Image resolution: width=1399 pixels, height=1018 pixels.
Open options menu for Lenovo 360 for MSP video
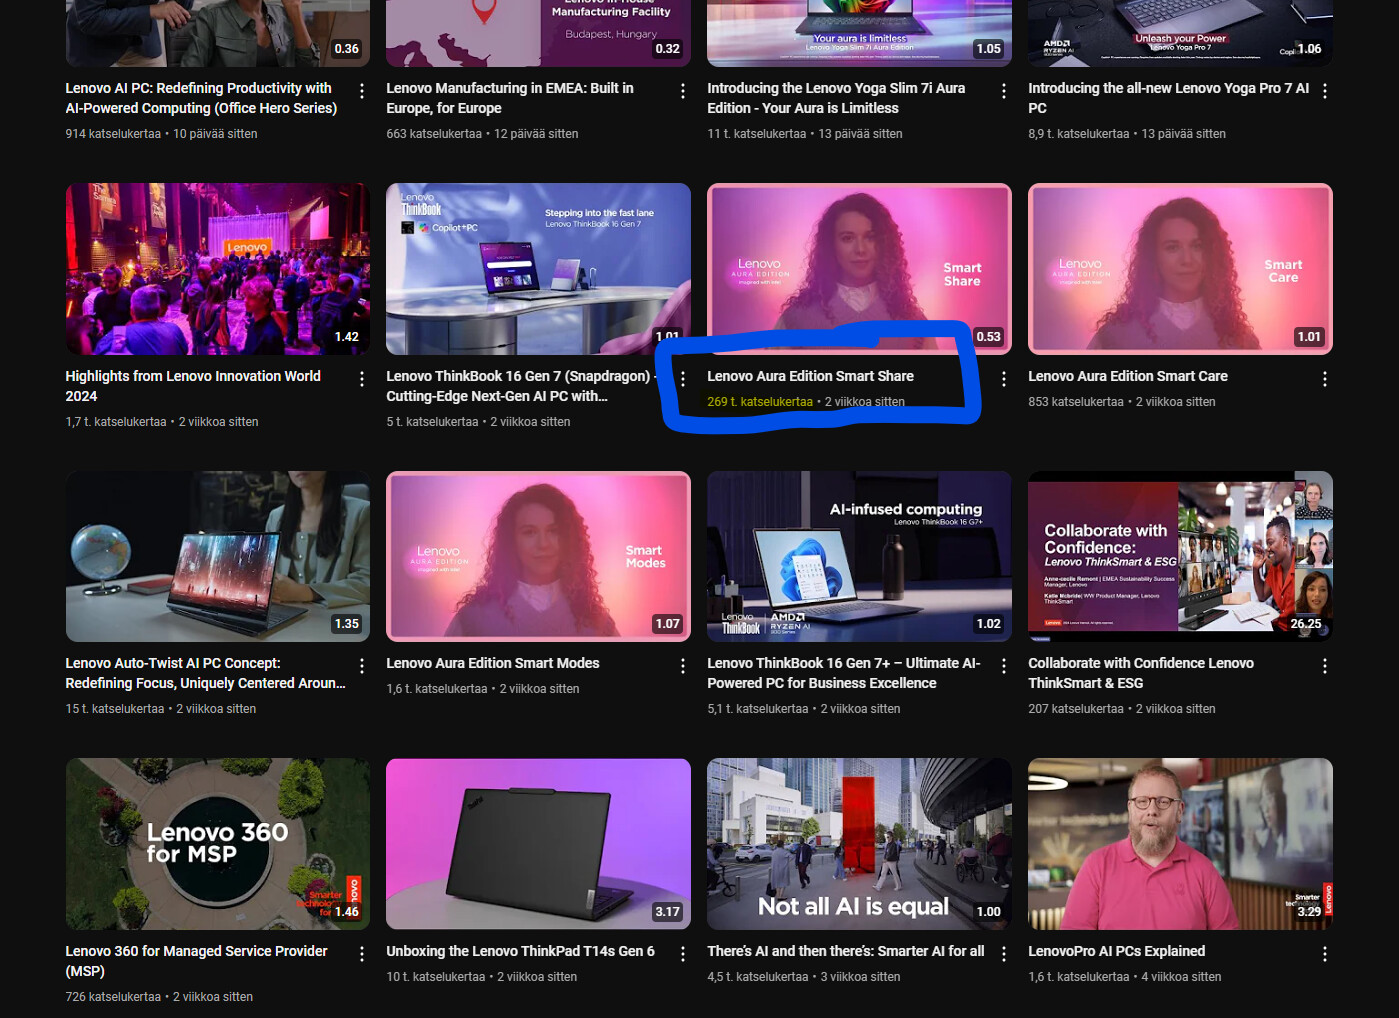point(362,954)
